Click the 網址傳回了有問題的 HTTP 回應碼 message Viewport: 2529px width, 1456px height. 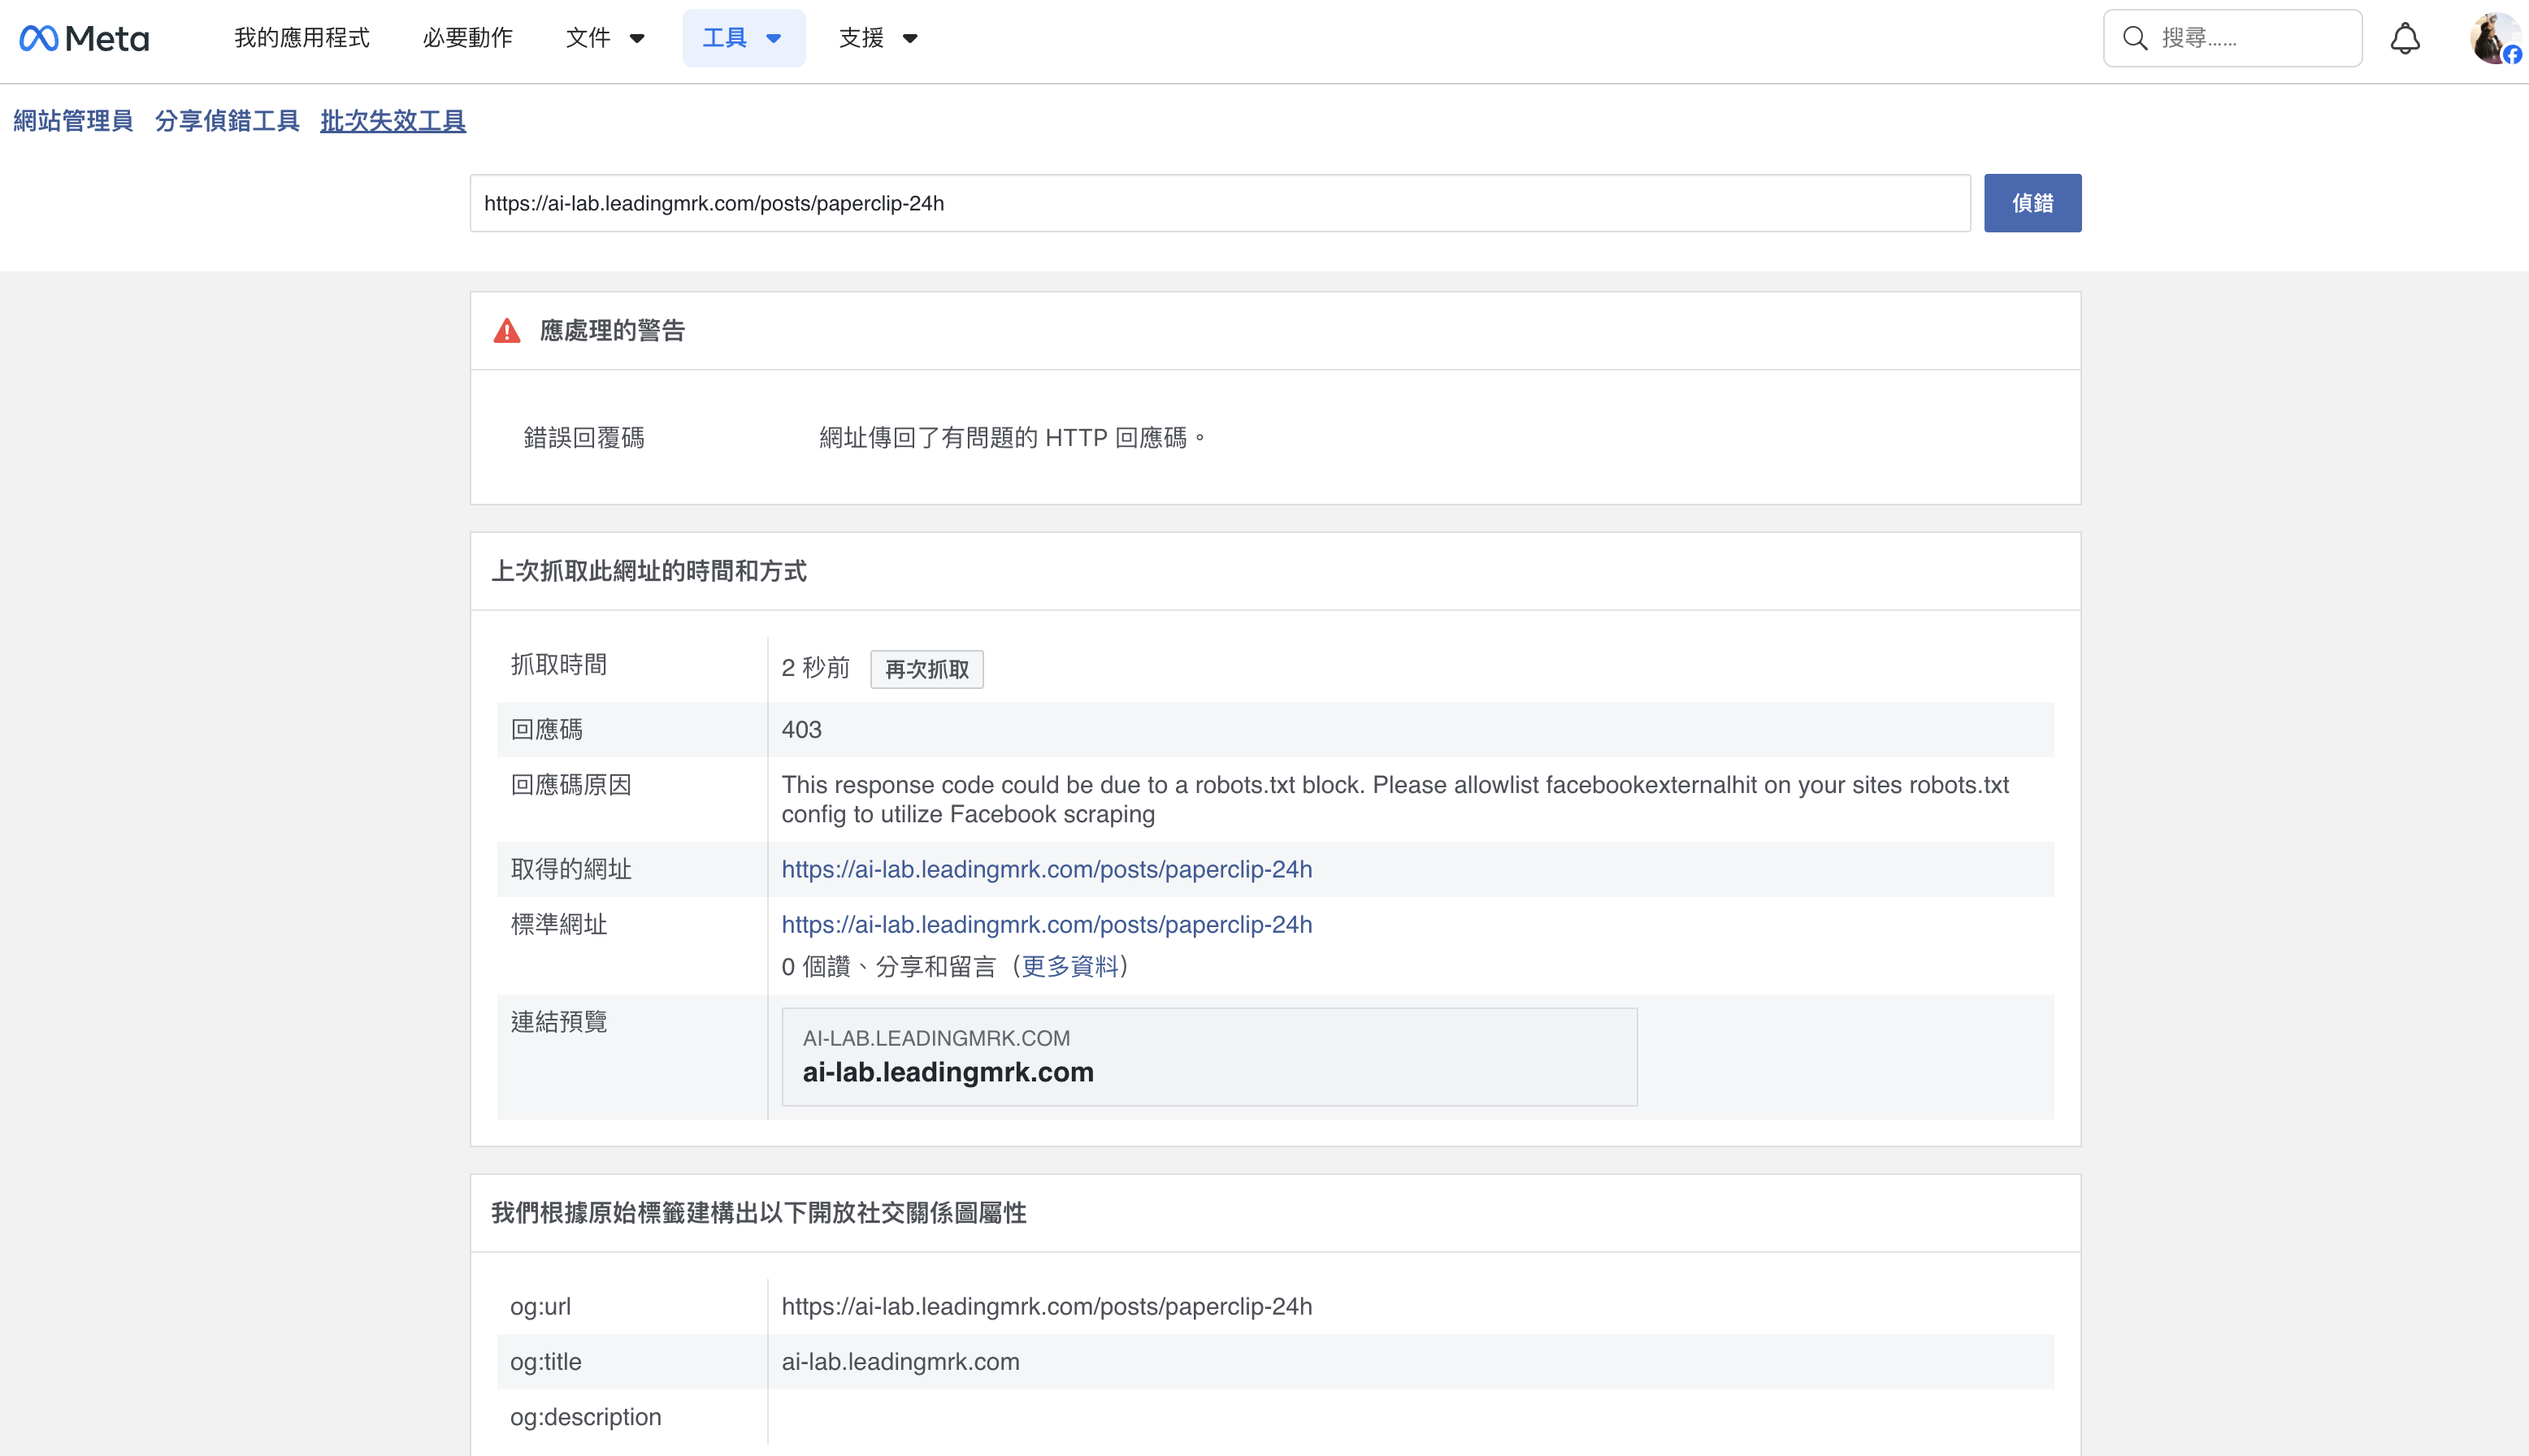click(1012, 438)
